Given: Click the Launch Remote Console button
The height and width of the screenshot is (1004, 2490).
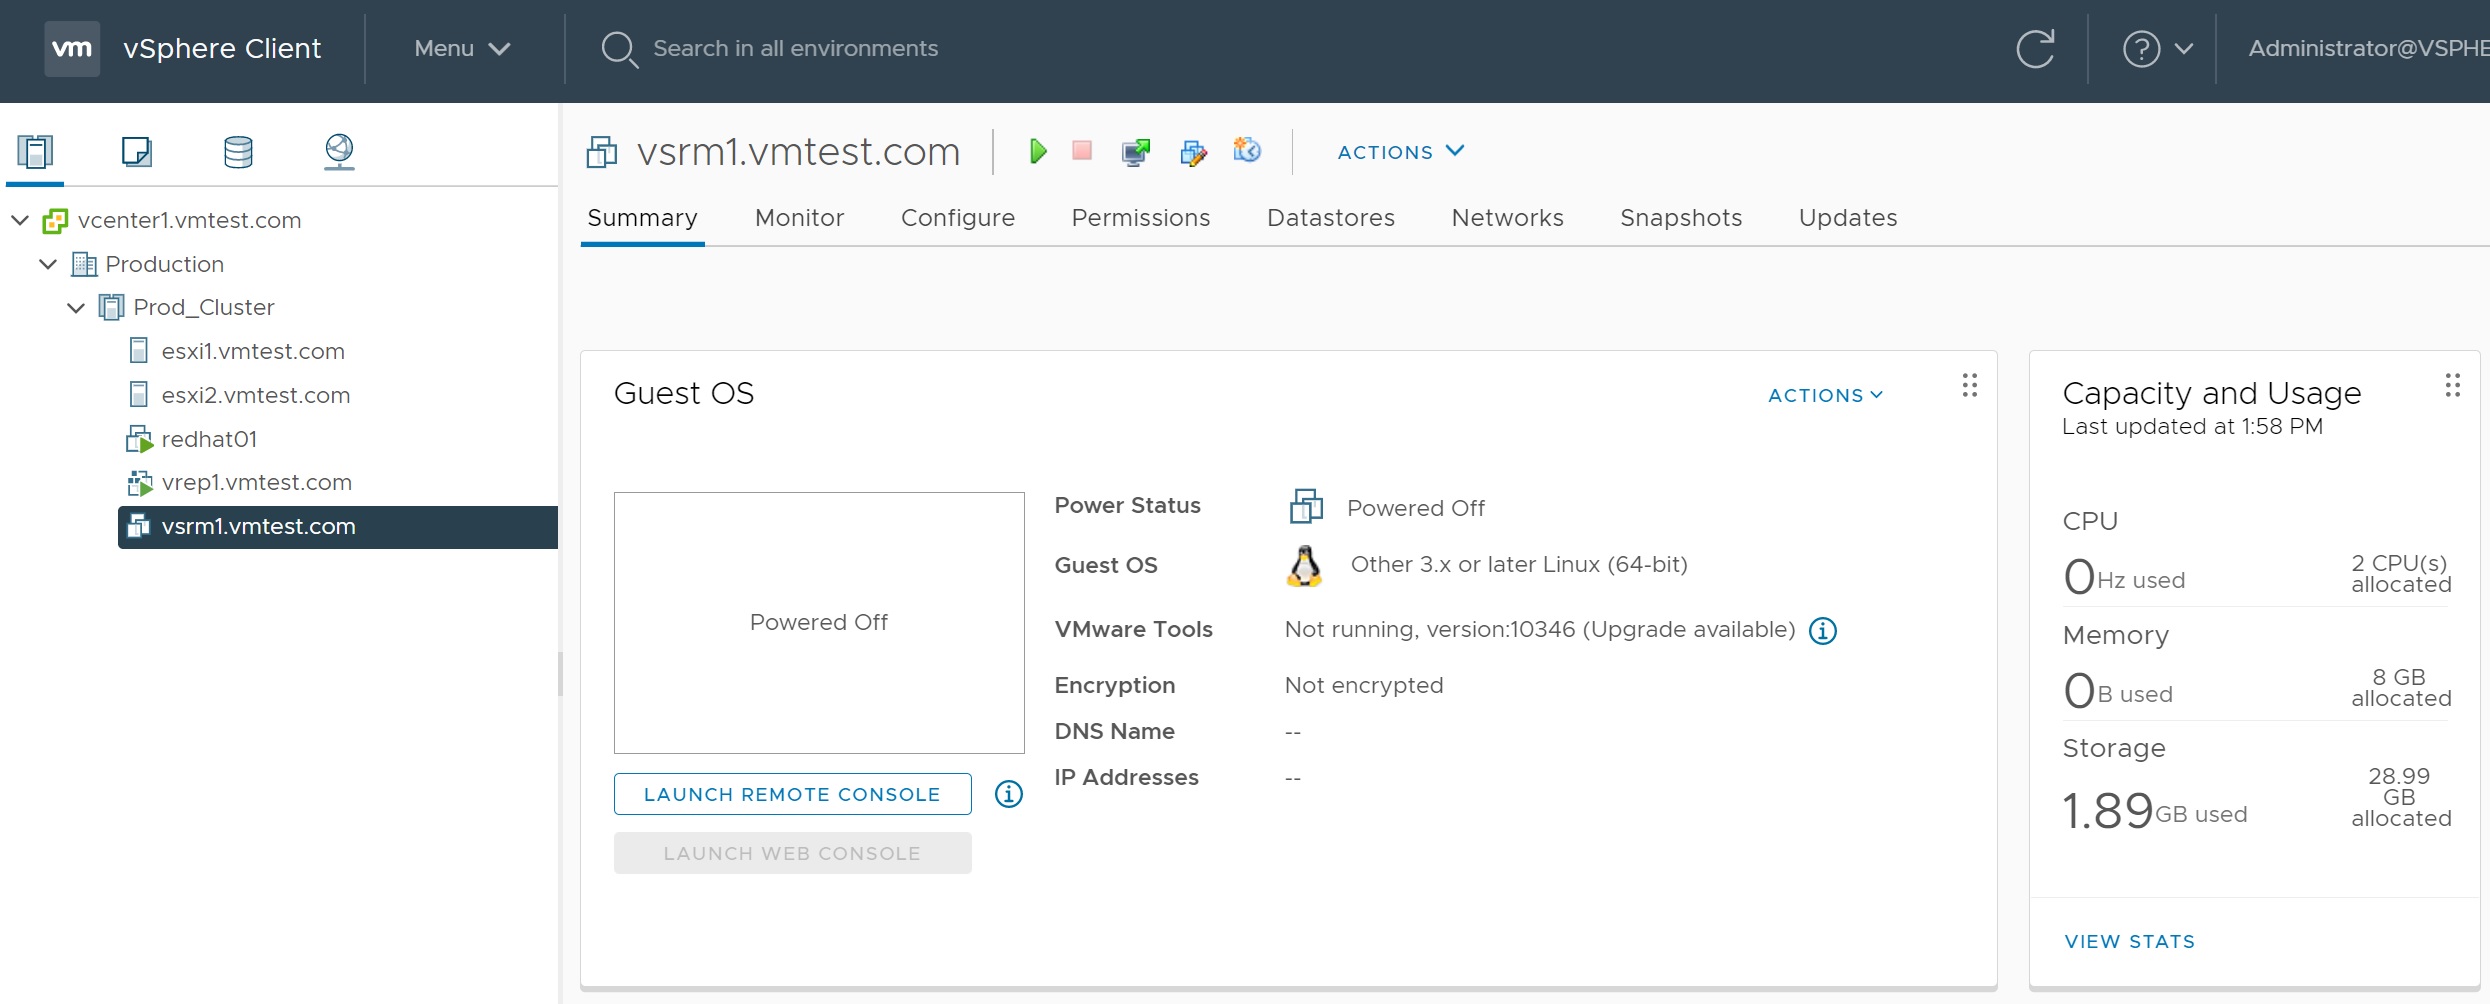Looking at the screenshot, I should pyautogui.click(x=792, y=794).
